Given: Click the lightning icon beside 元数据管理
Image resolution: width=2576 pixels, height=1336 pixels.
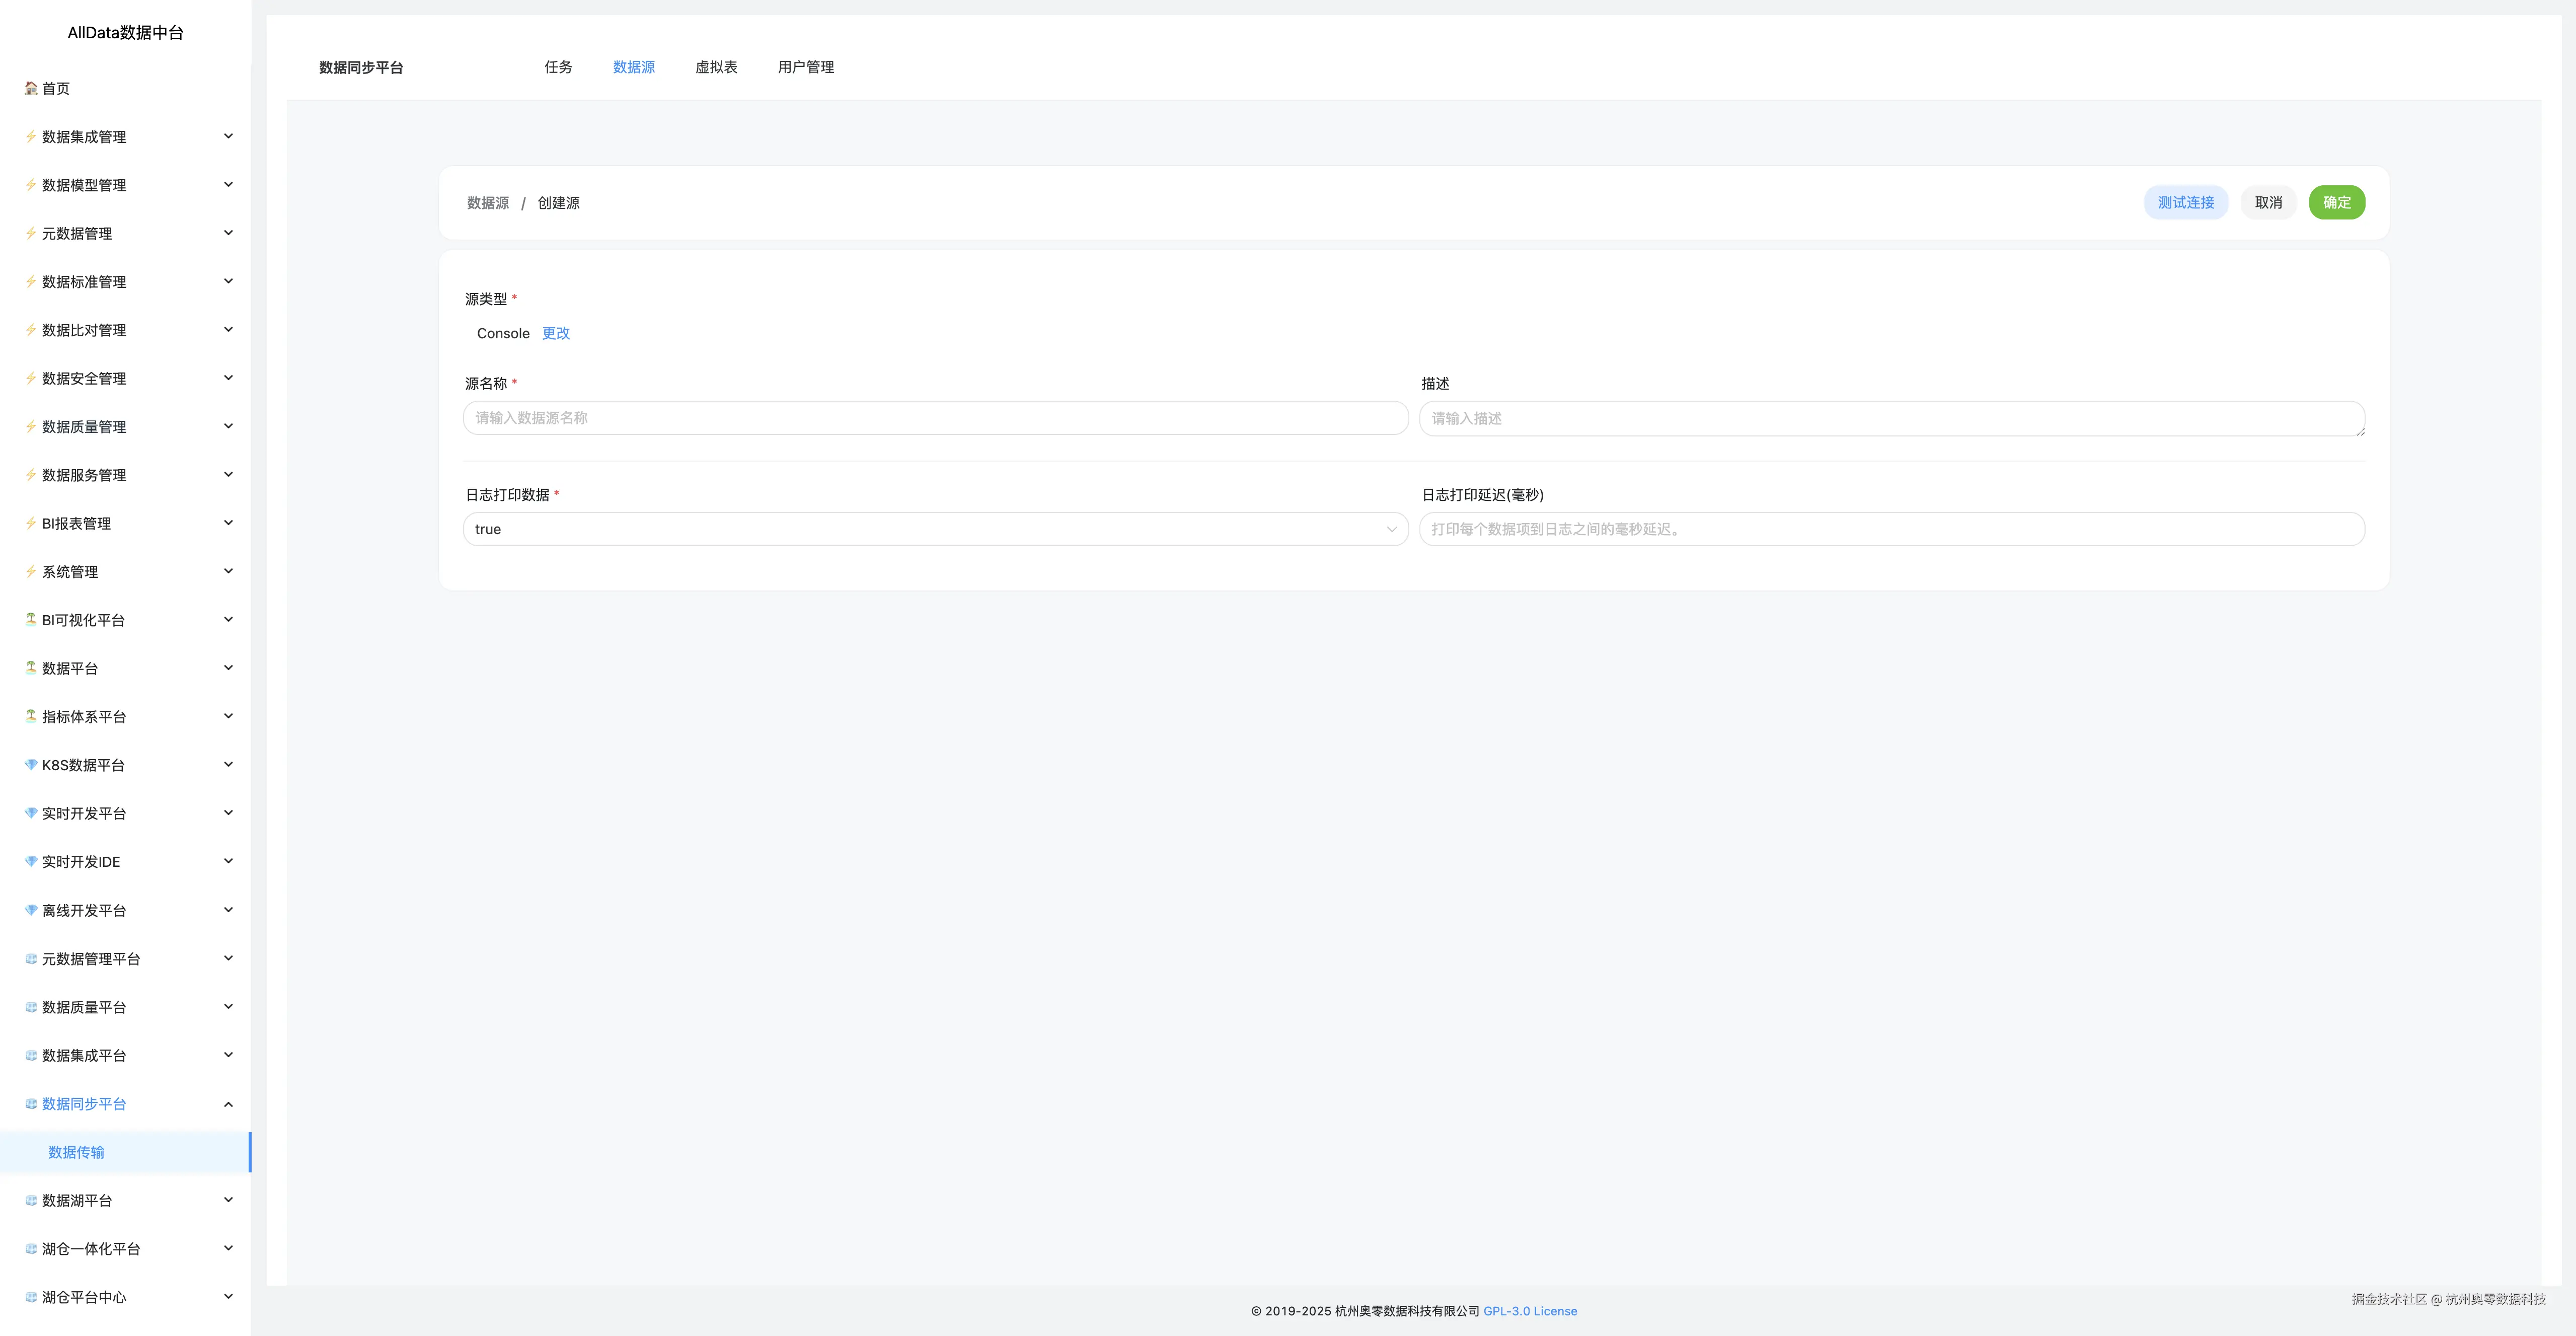Looking at the screenshot, I should 31,233.
